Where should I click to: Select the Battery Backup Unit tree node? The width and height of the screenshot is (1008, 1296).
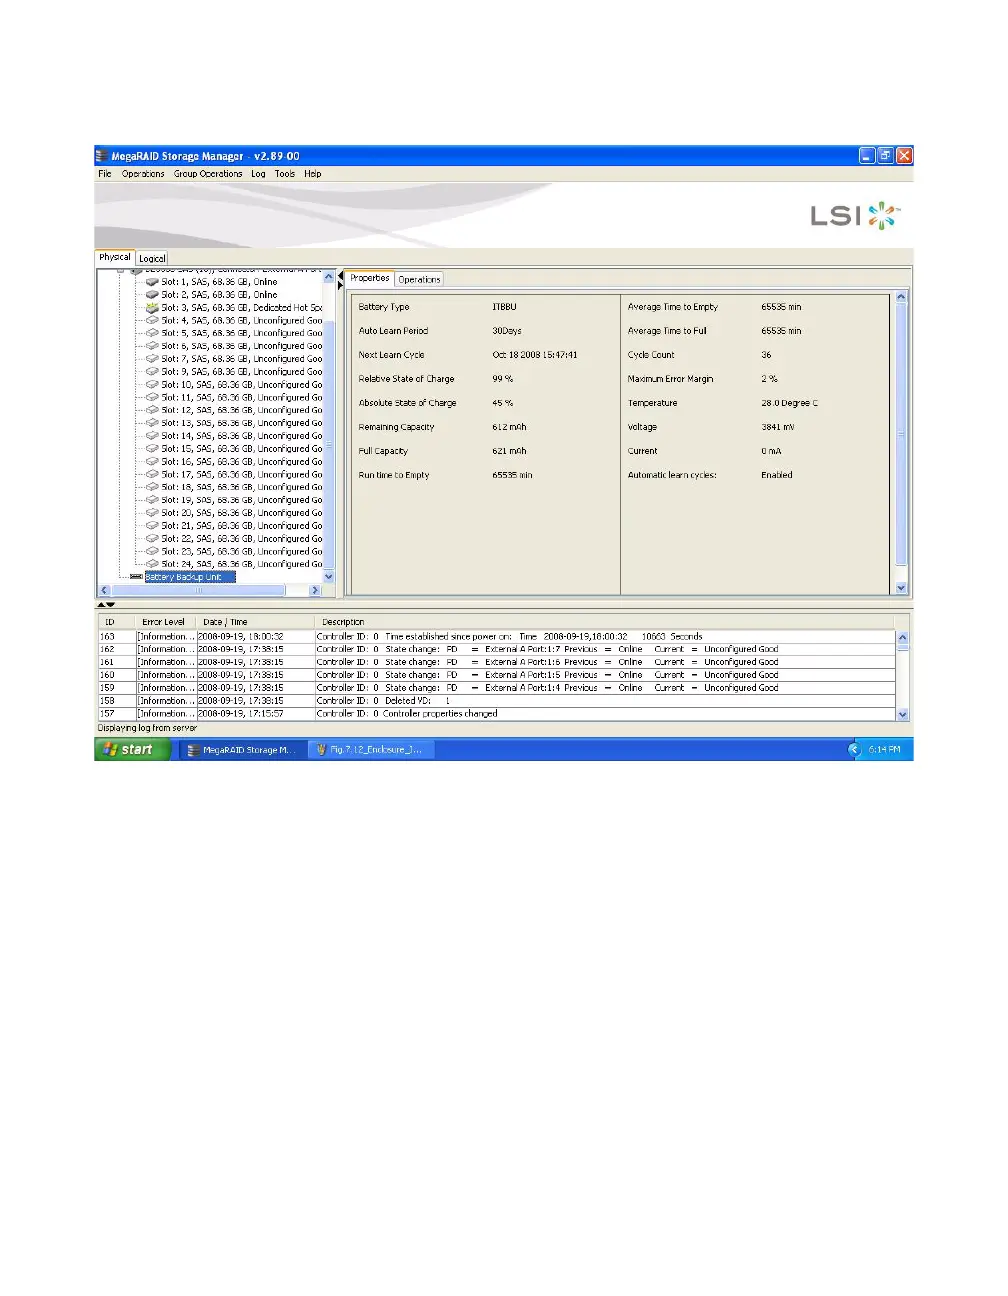[x=190, y=577]
